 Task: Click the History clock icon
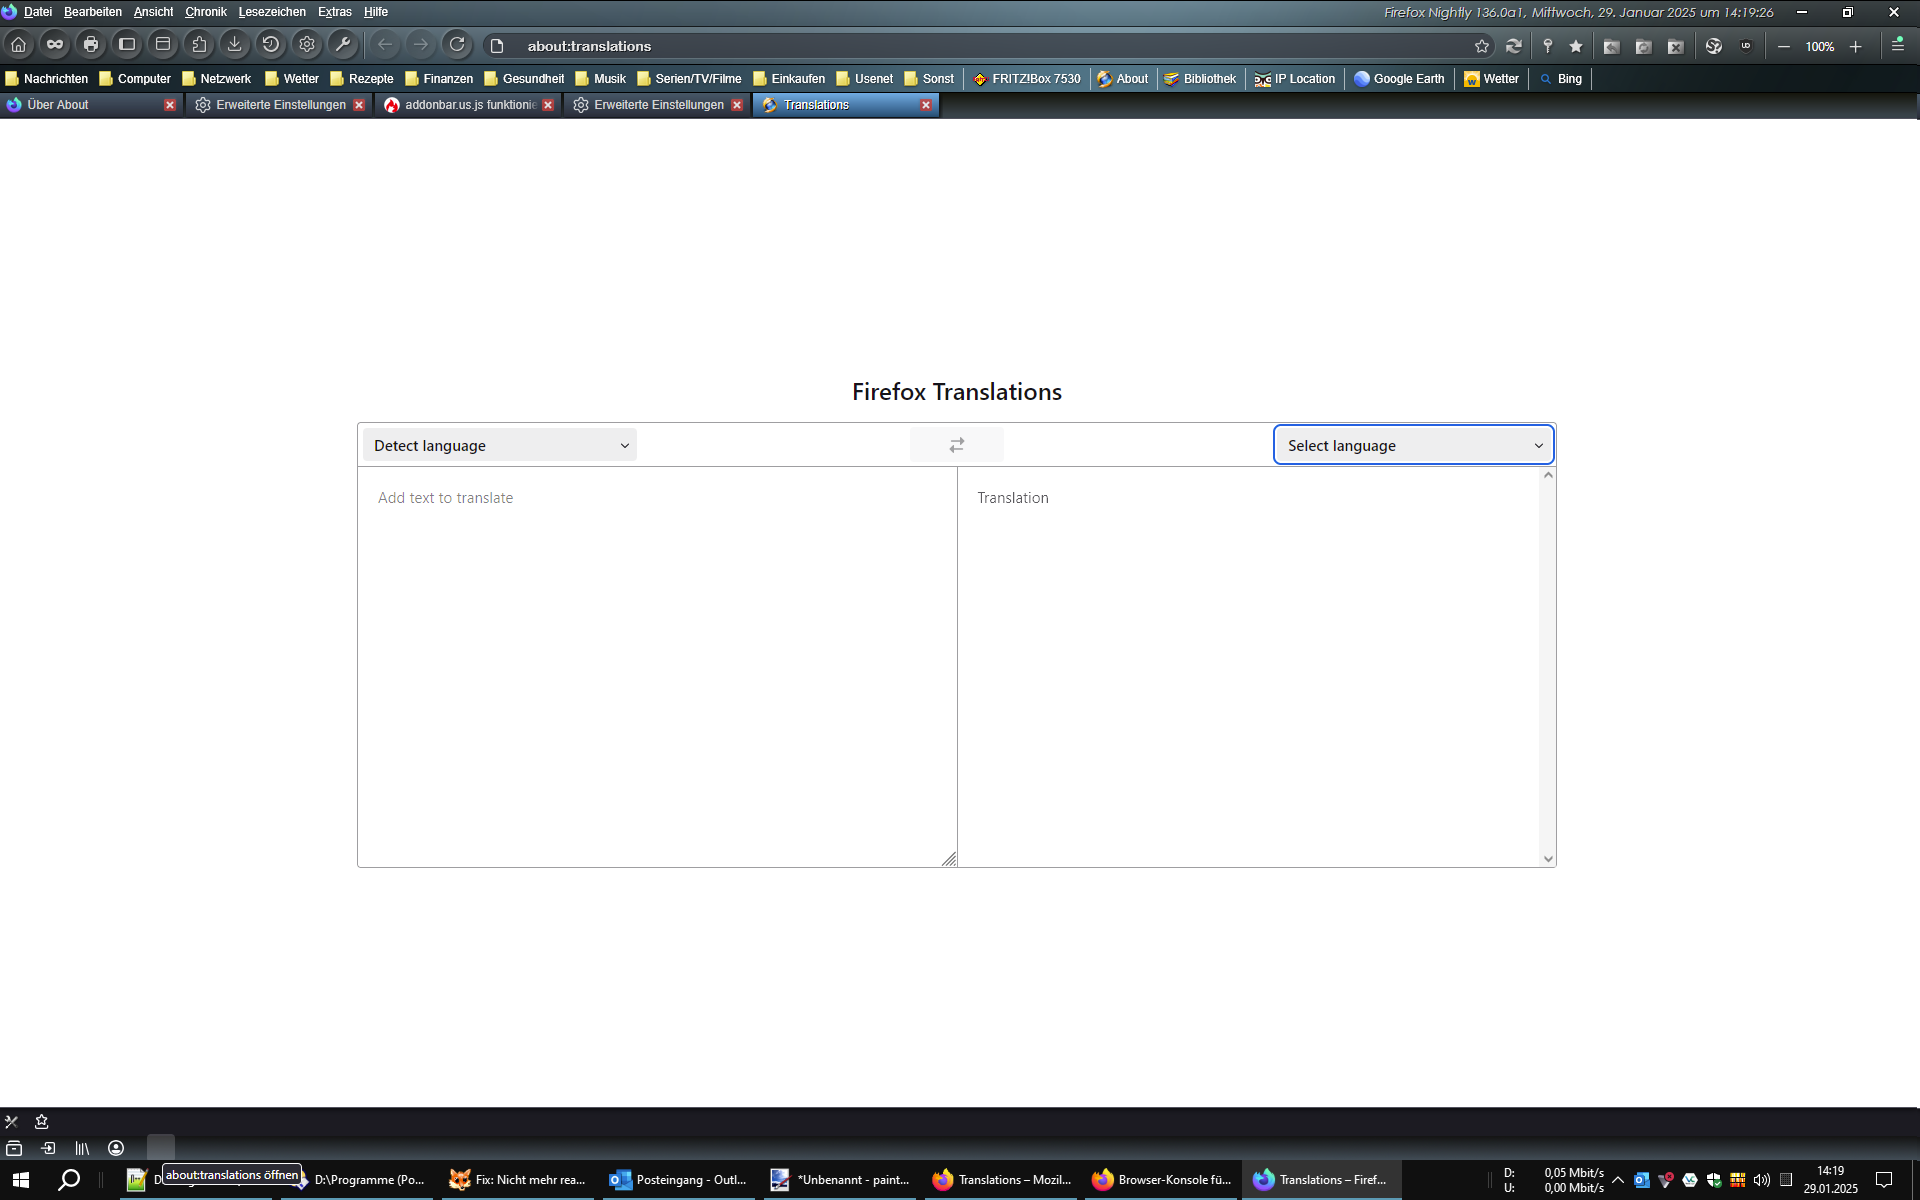click(270, 45)
